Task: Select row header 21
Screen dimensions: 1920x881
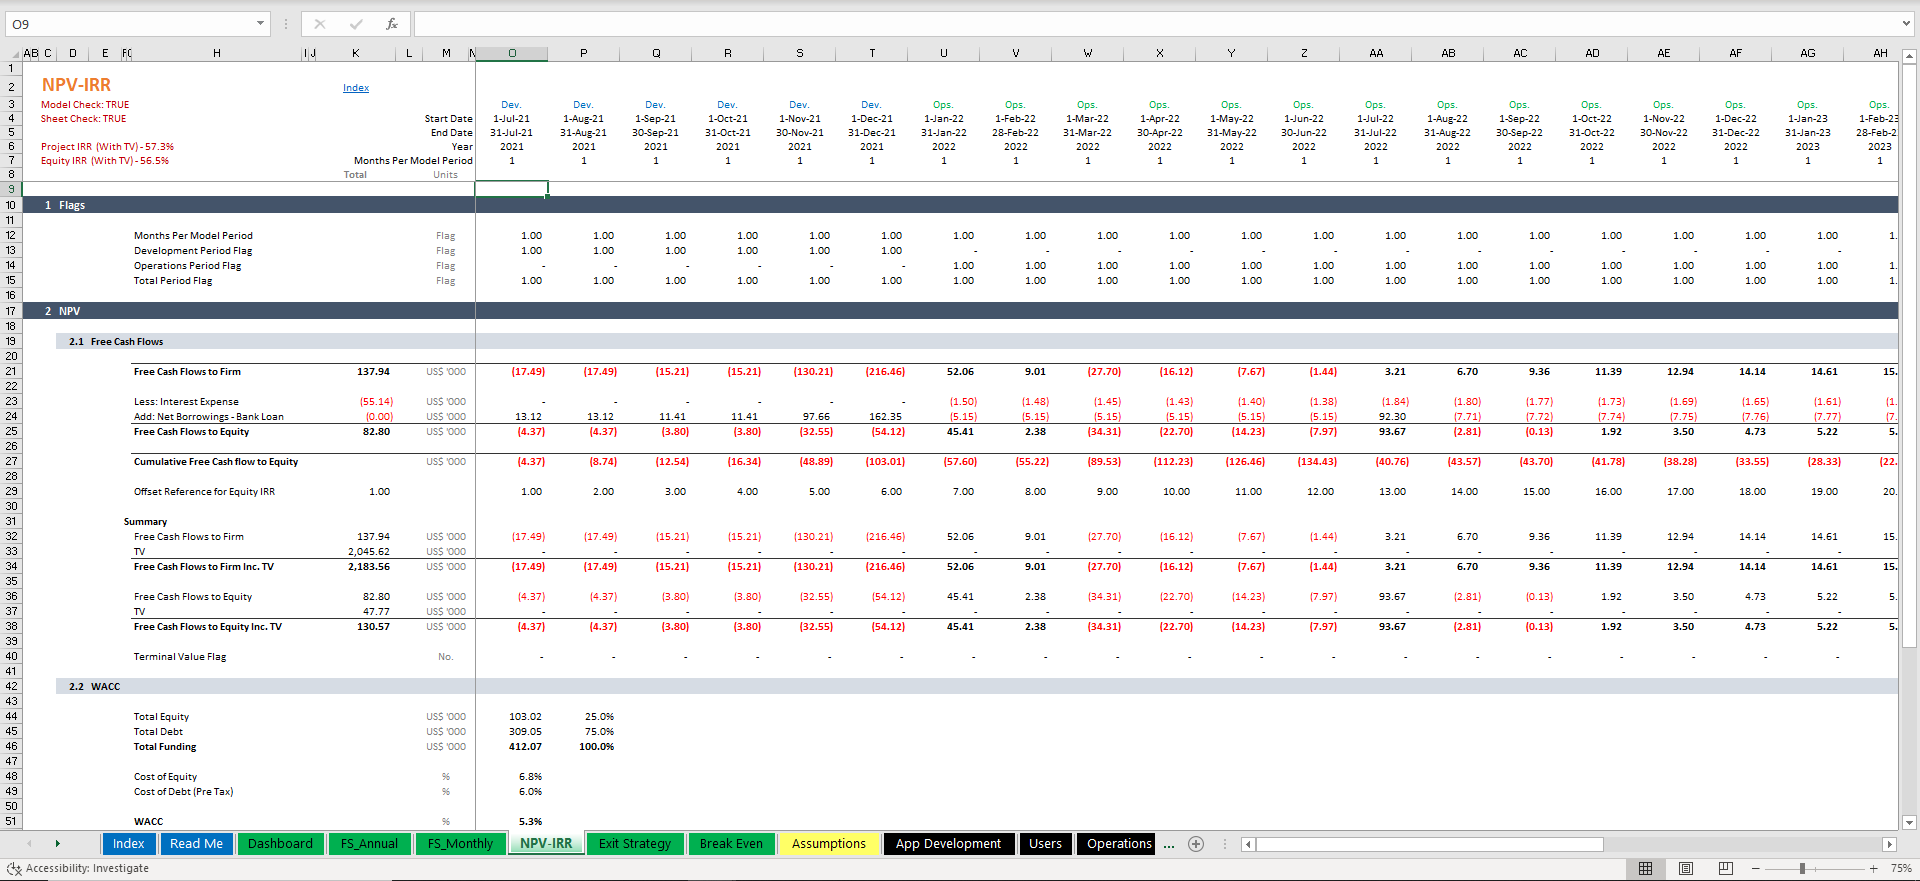Action: click(x=11, y=372)
